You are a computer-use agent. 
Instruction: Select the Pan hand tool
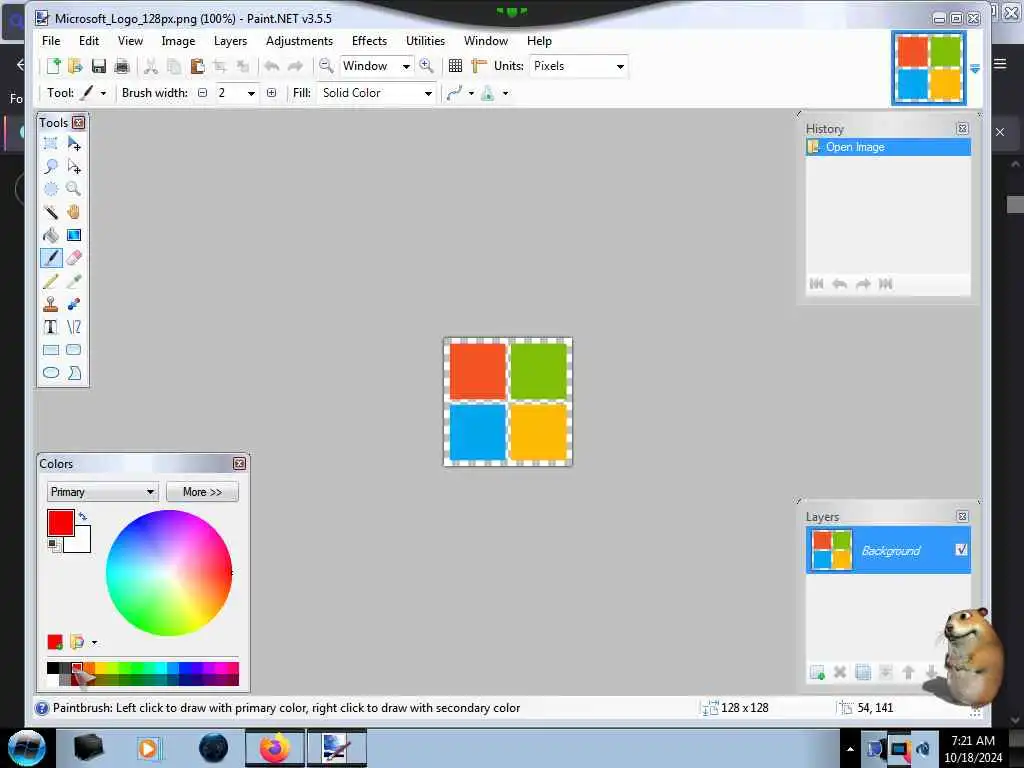click(x=74, y=212)
